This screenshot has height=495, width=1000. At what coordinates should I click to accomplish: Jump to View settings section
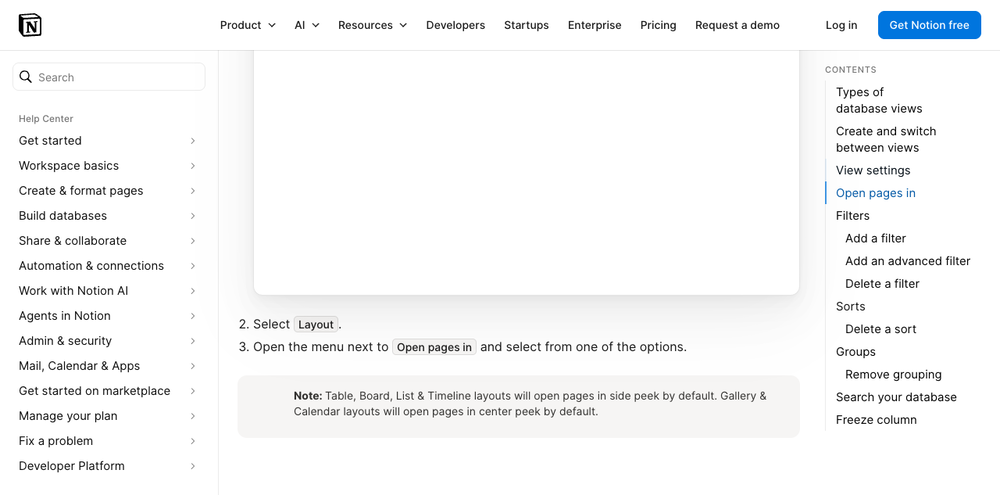(873, 170)
